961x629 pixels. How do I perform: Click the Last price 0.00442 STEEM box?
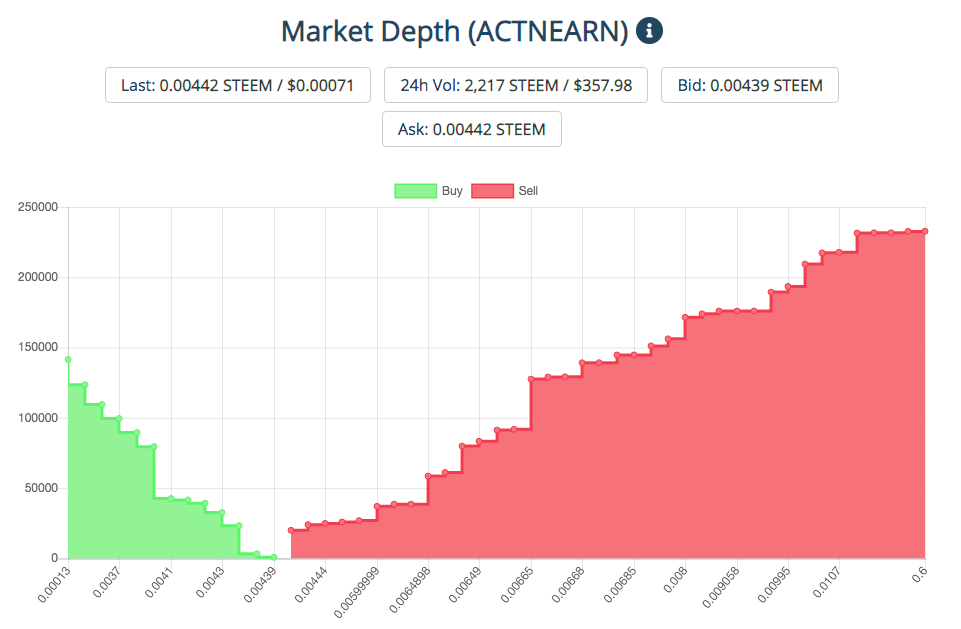238,85
